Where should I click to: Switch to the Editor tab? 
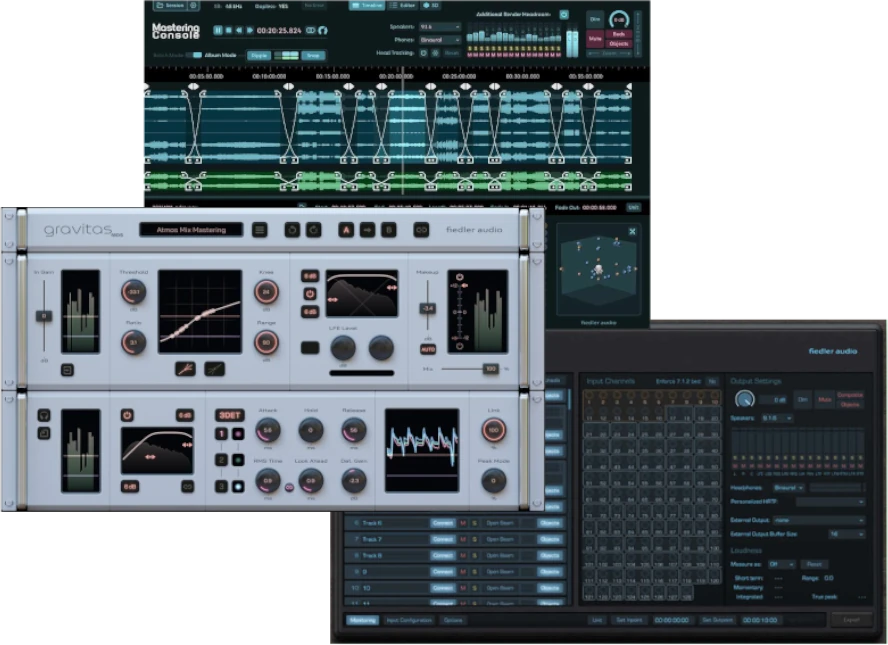tap(404, 5)
